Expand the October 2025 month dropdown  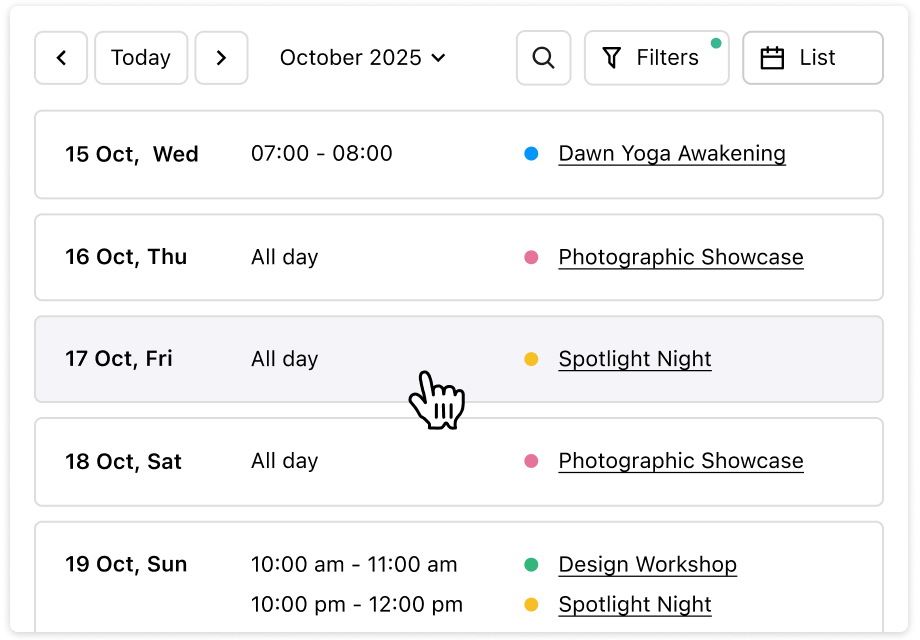pyautogui.click(x=363, y=58)
